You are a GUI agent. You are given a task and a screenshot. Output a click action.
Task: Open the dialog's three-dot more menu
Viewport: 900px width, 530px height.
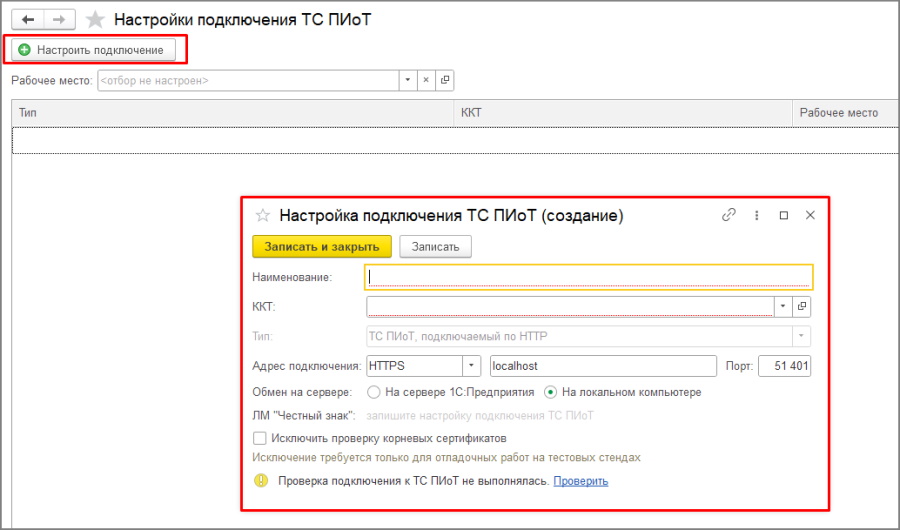(757, 215)
